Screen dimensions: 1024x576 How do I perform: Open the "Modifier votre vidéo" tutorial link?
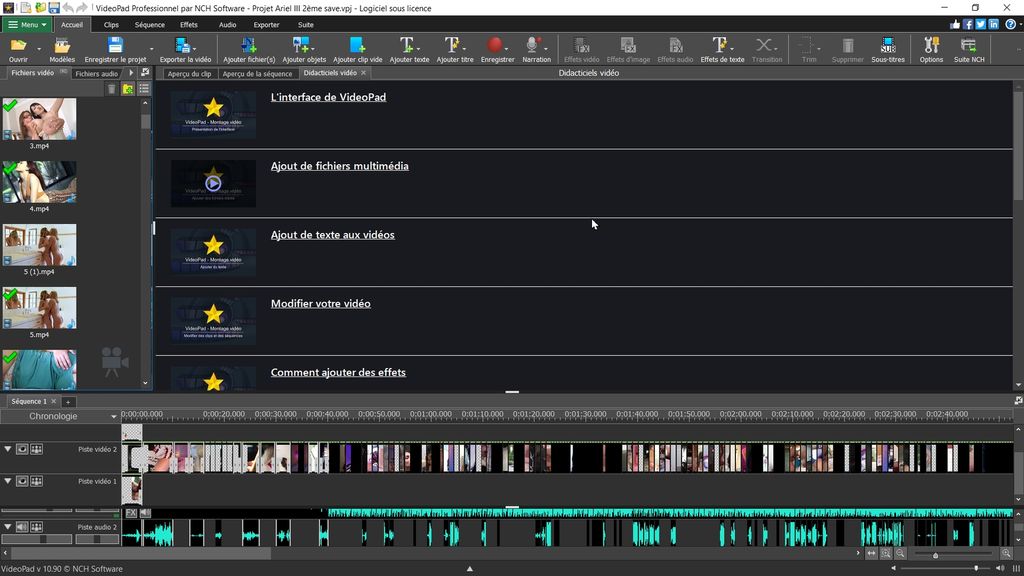coord(320,304)
